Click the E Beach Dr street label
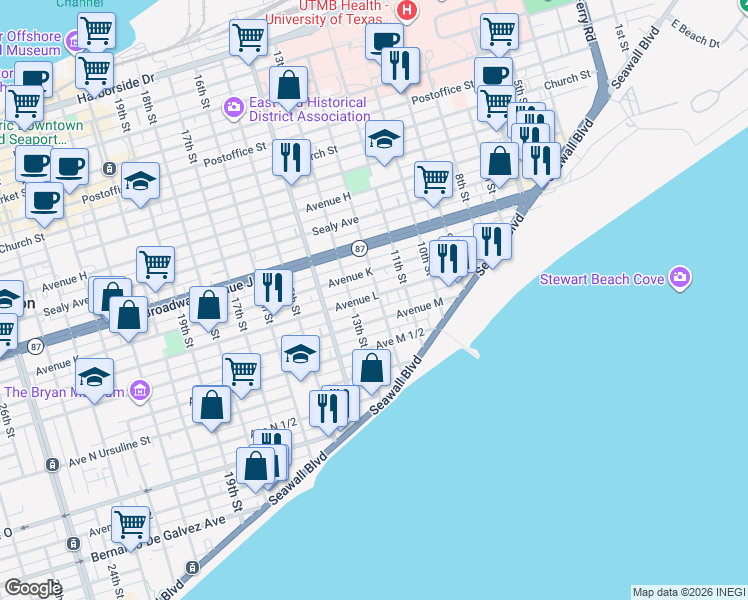Screen dimensions: 748x600 pyautogui.click(x=696, y=33)
